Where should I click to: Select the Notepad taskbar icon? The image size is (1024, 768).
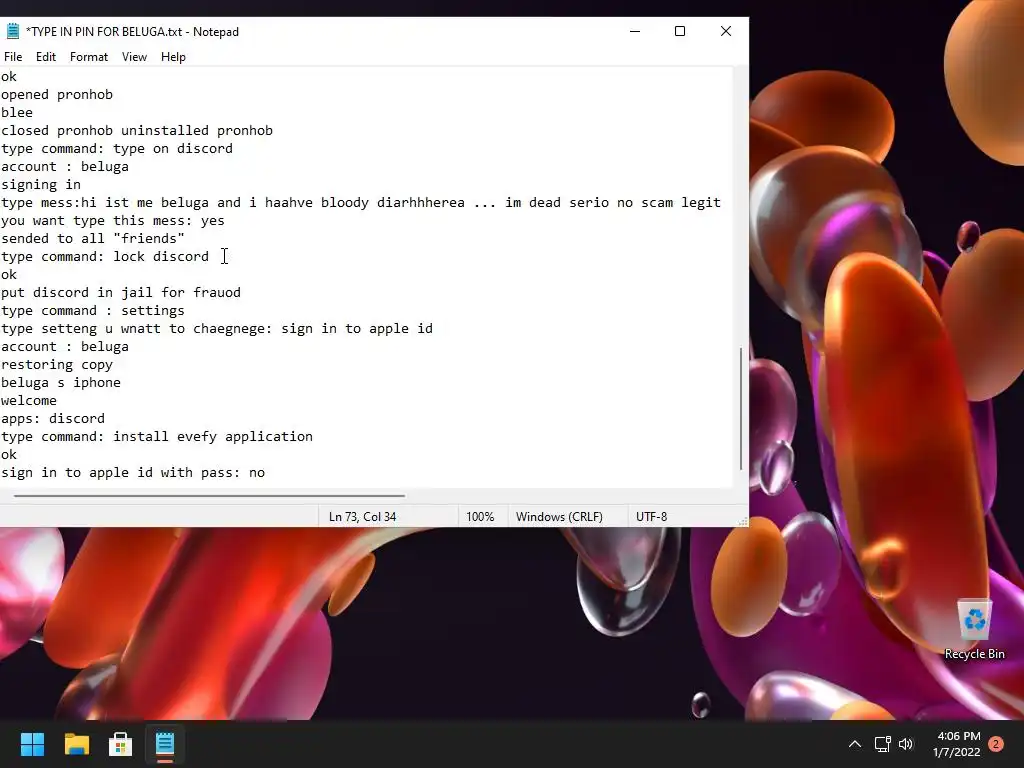(x=165, y=744)
